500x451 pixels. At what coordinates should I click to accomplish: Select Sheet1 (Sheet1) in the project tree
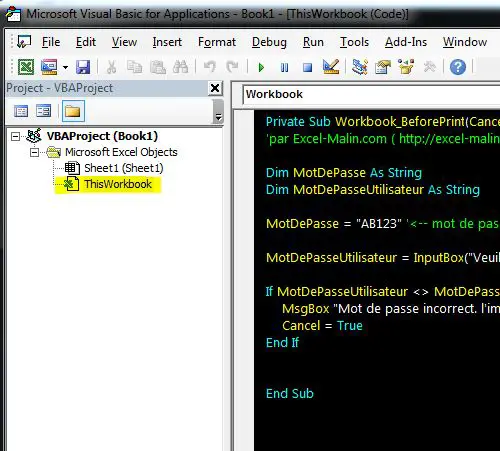pos(124,168)
